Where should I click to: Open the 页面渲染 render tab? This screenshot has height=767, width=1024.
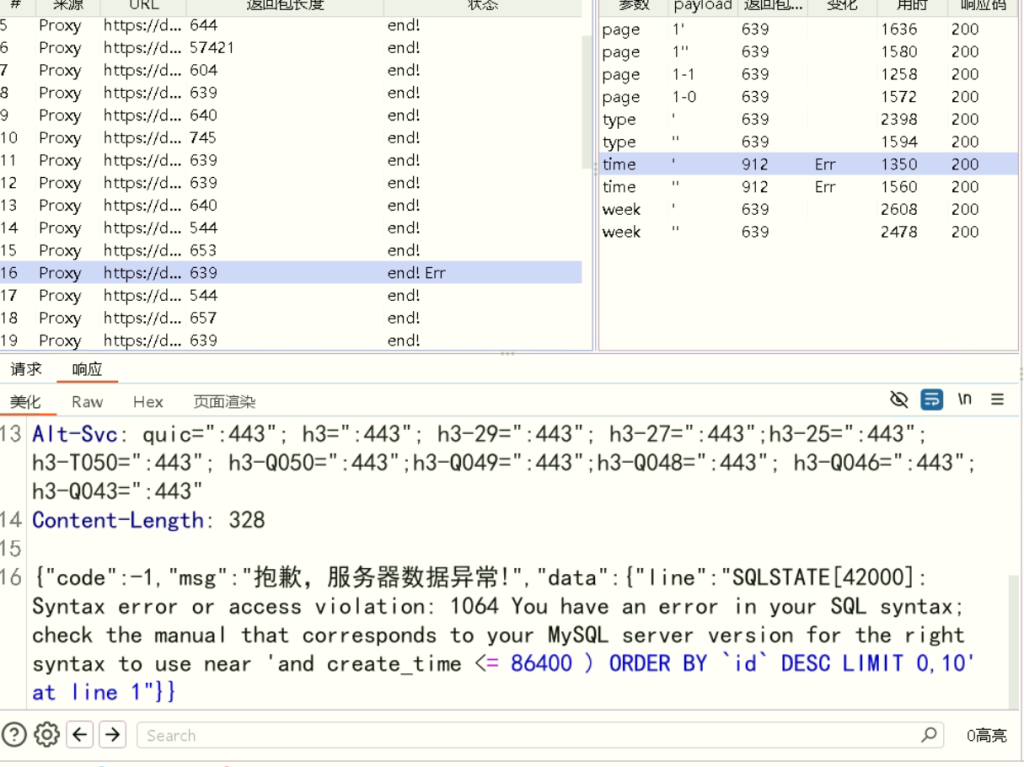coord(224,402)
